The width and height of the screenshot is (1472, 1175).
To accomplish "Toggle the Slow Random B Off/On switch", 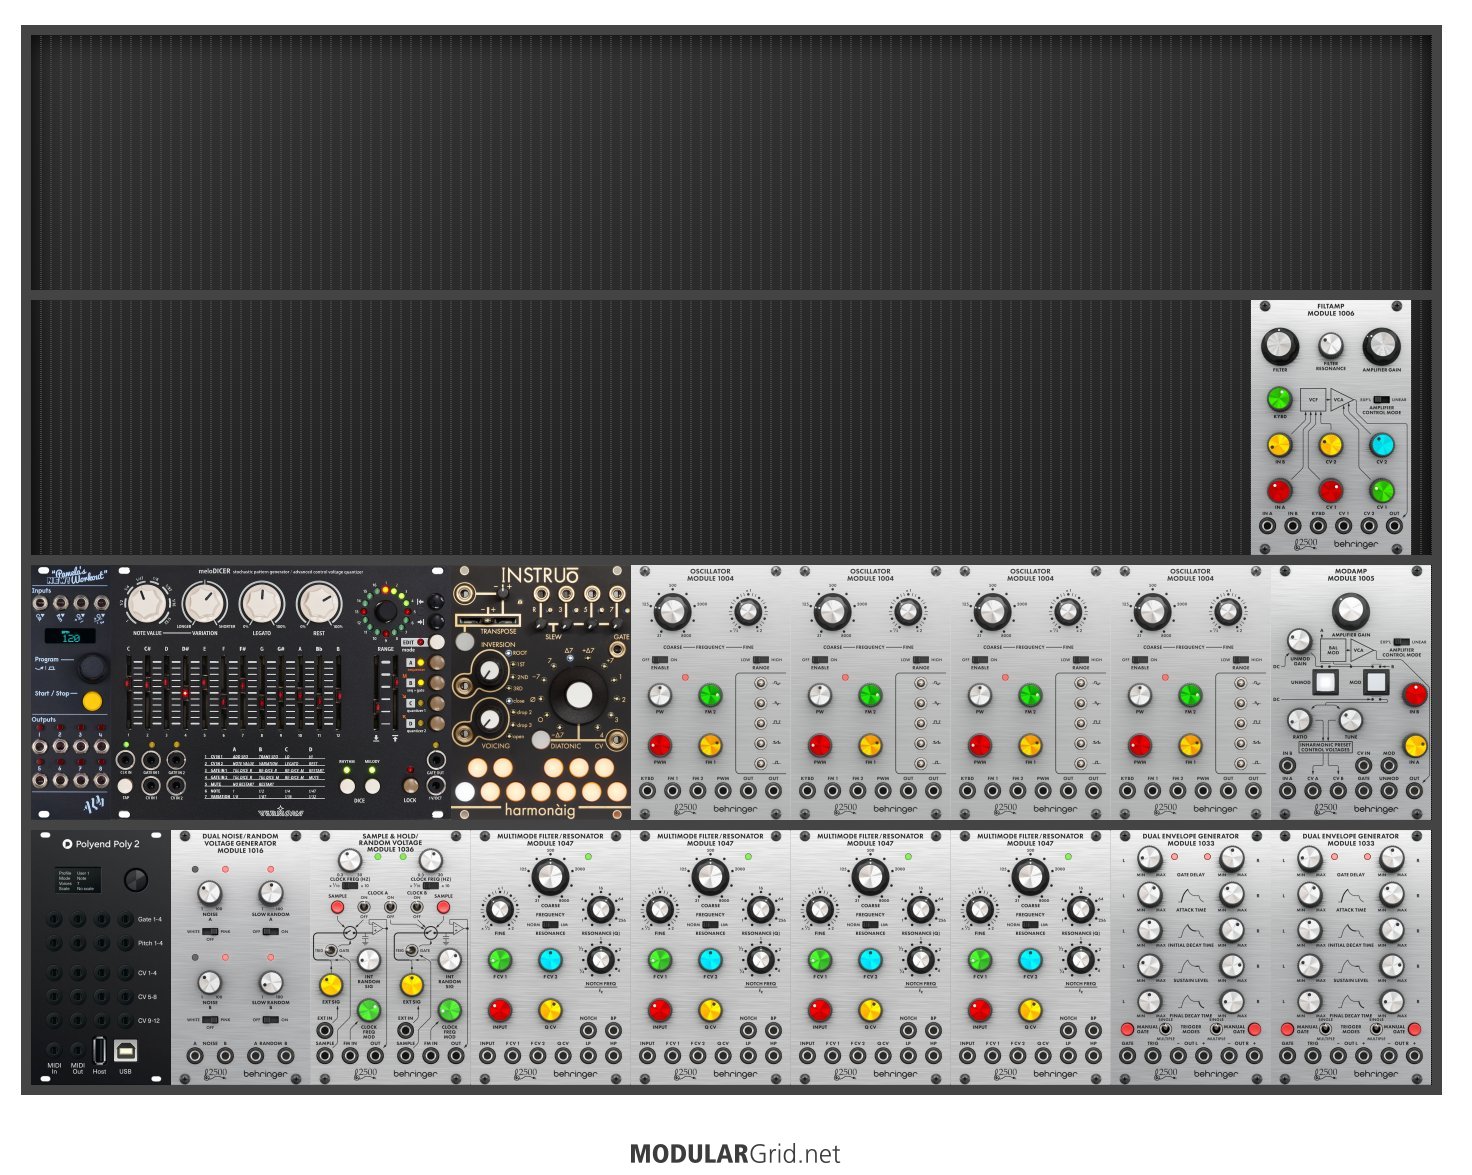I will 271,1020.
